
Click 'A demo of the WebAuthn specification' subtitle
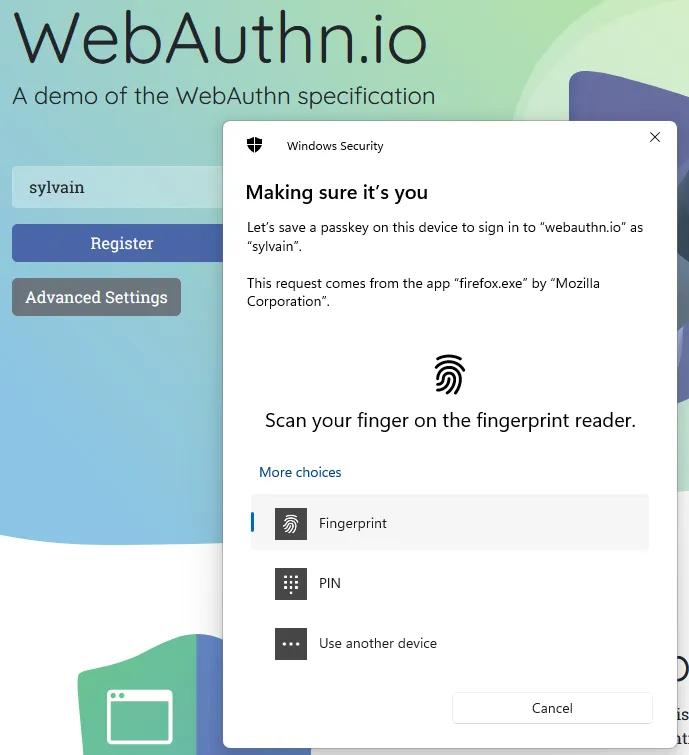[224, 96]
